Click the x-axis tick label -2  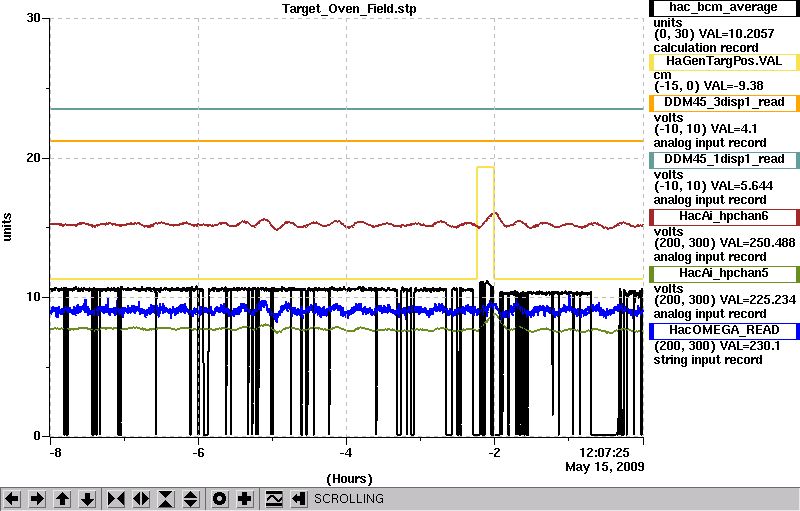click(494, 452)
